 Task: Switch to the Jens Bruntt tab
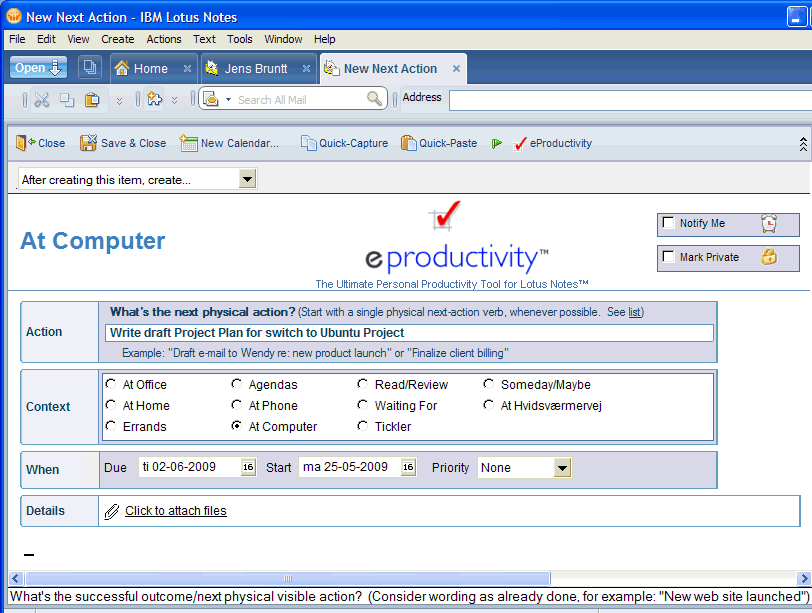[258, 68]
